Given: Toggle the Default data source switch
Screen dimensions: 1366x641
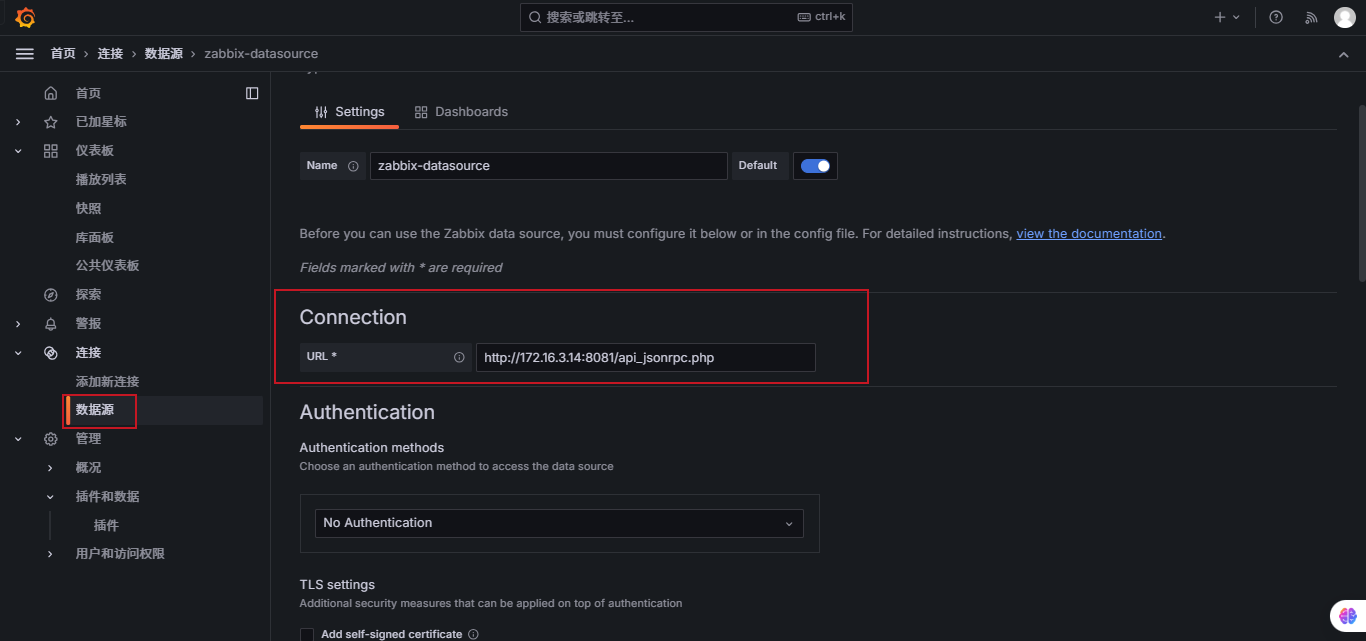Looking at the screenshot, I should point(816,166).
